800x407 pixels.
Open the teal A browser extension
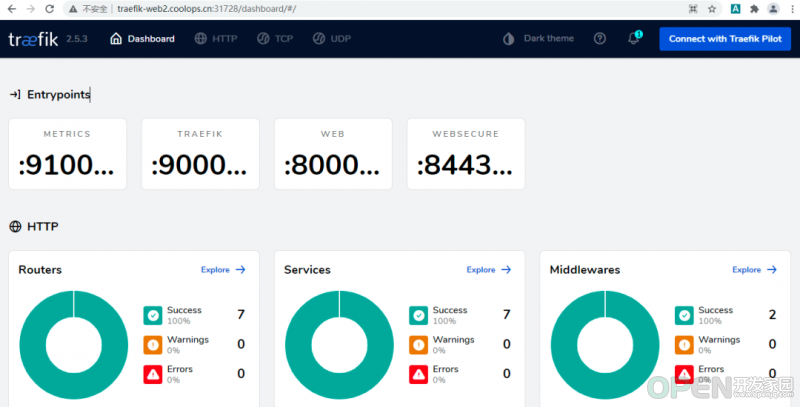click(735, 9)
